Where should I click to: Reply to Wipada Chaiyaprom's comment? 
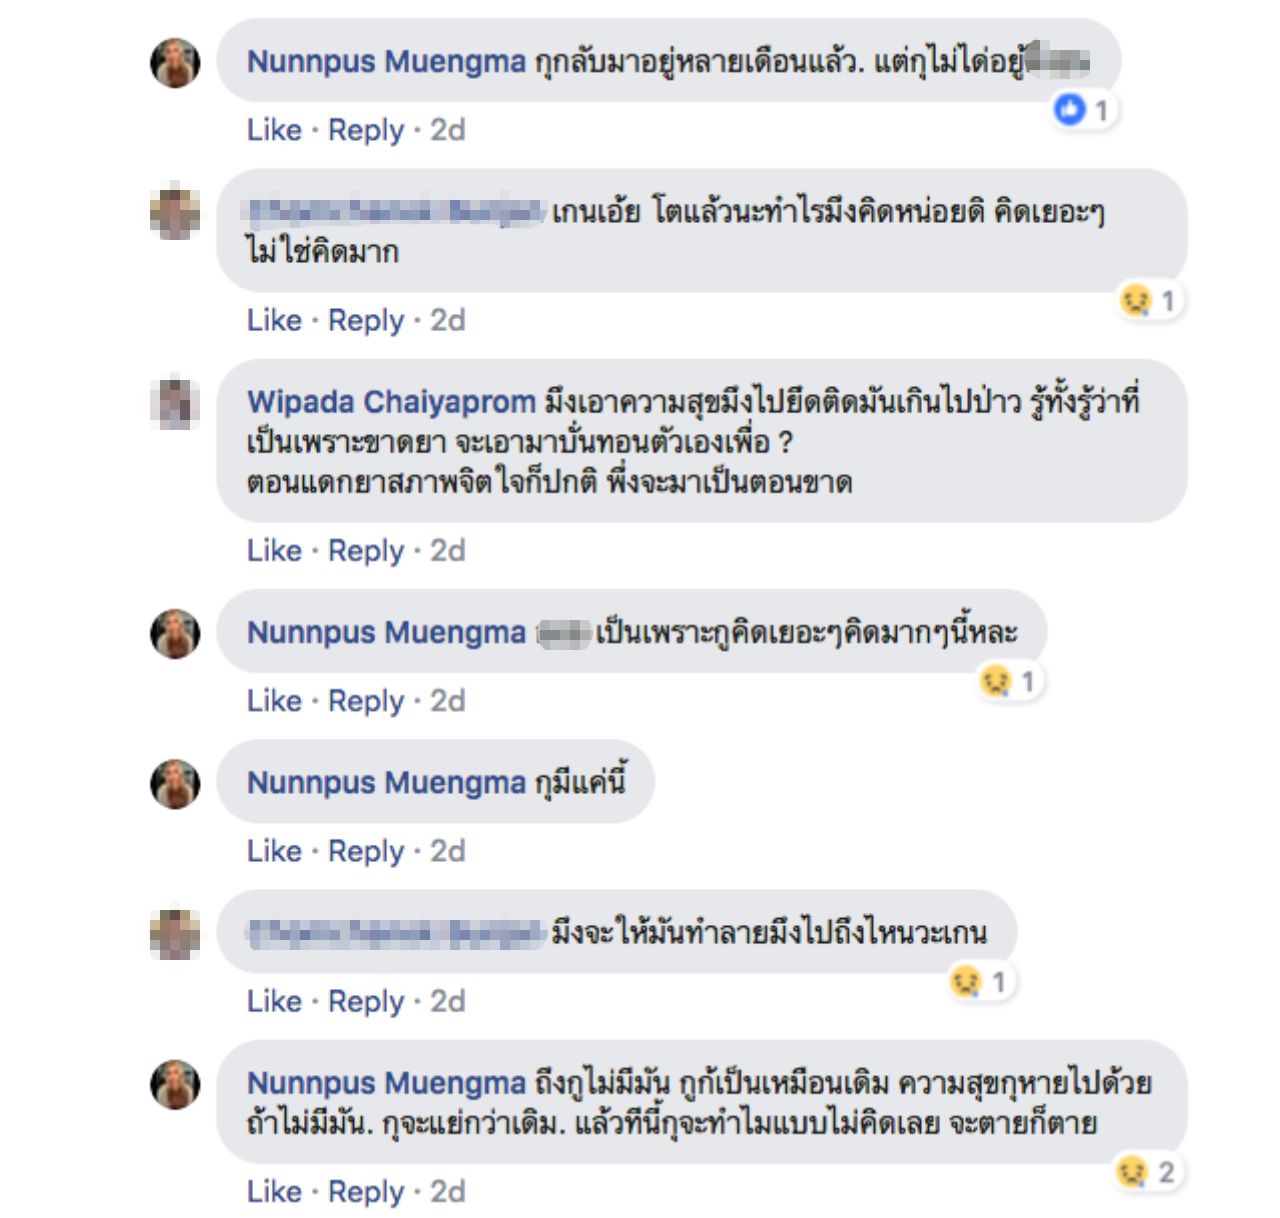pos(366,551)
